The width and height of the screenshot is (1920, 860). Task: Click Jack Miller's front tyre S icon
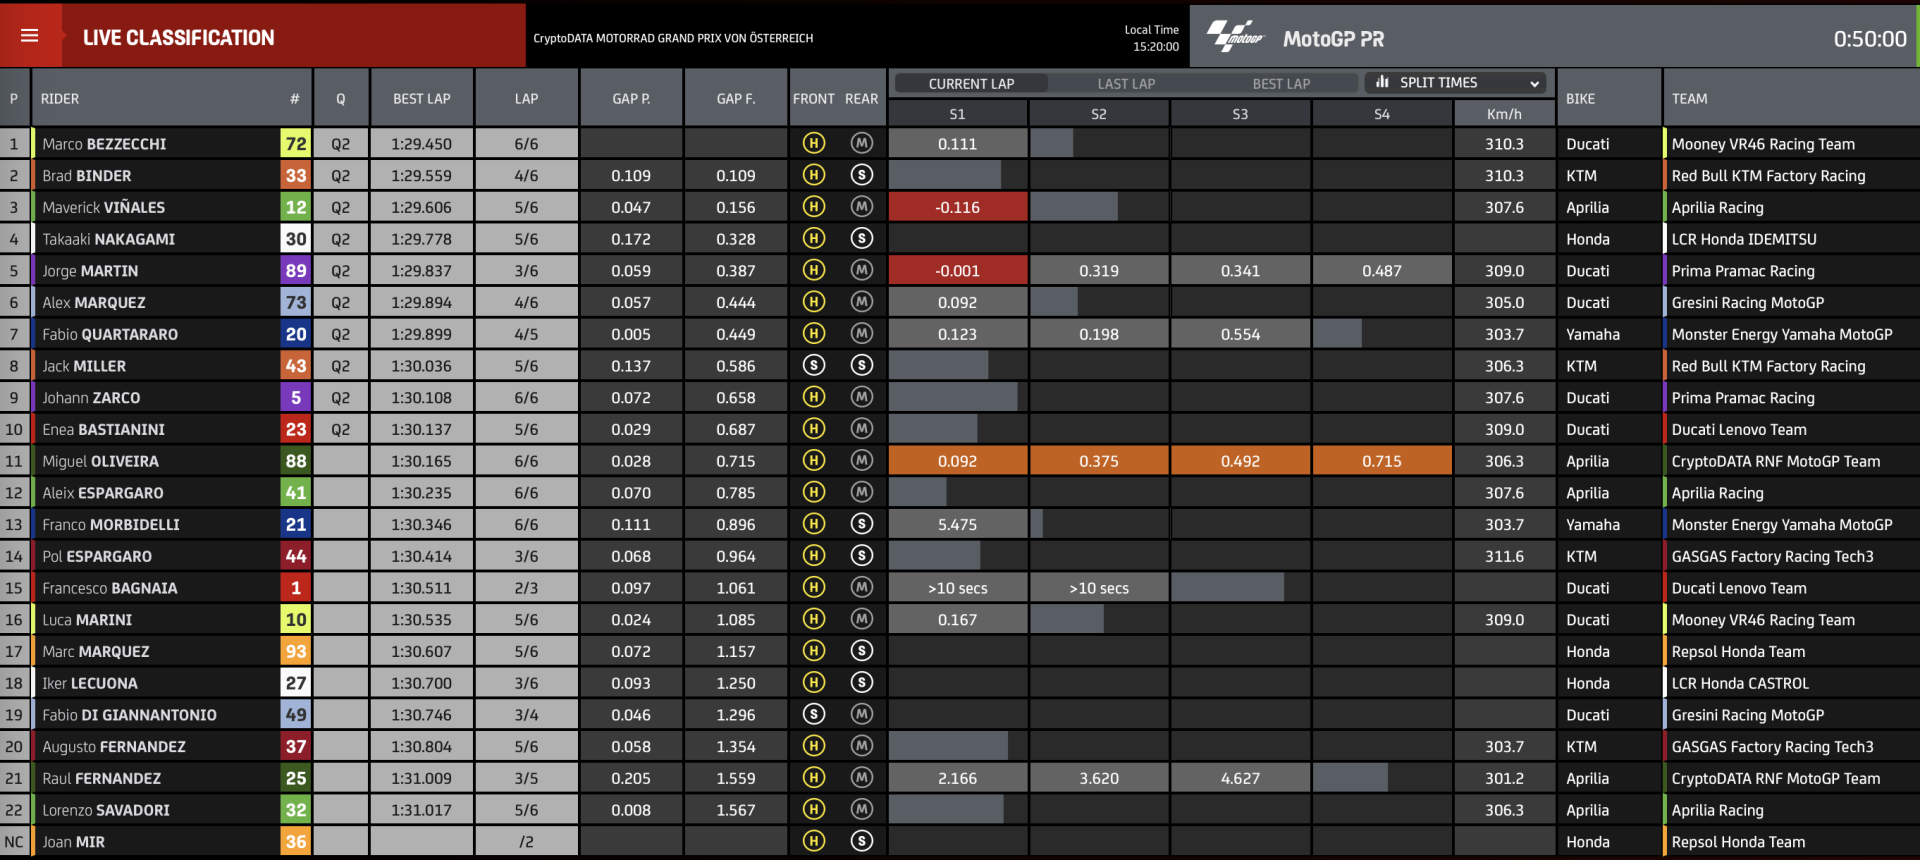814,366
